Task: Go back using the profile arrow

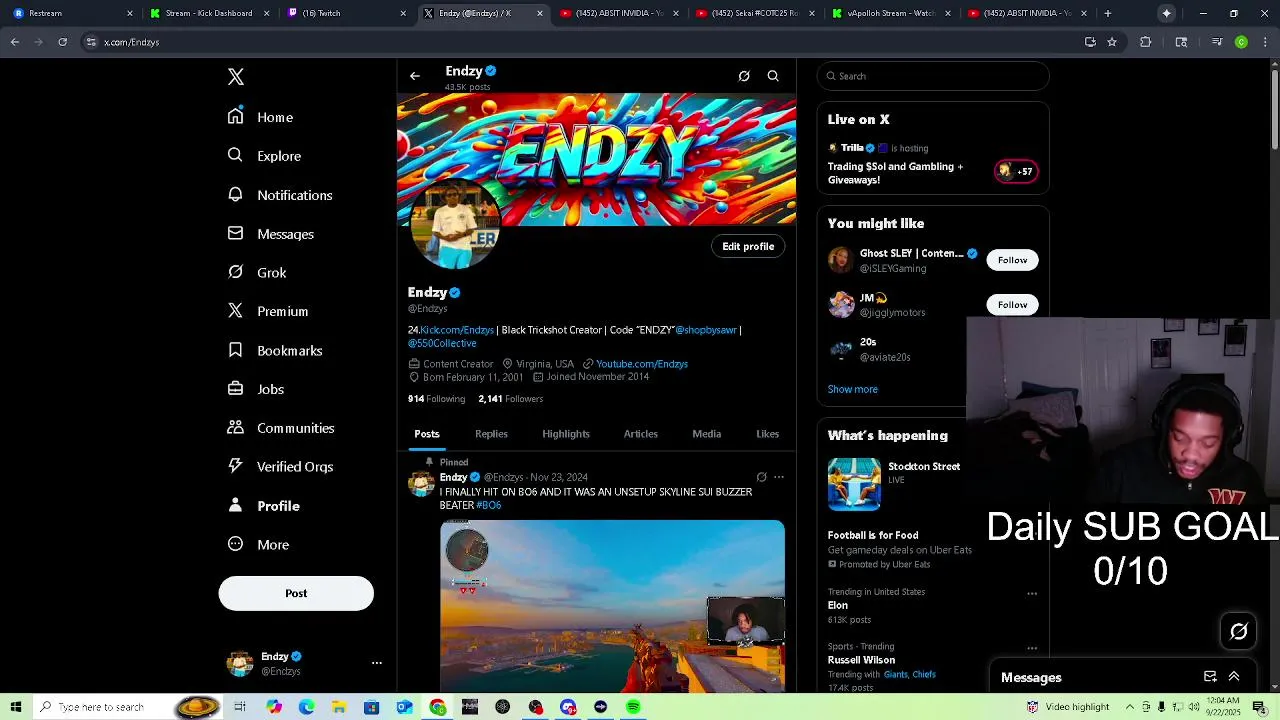Action: click(415, 76)
